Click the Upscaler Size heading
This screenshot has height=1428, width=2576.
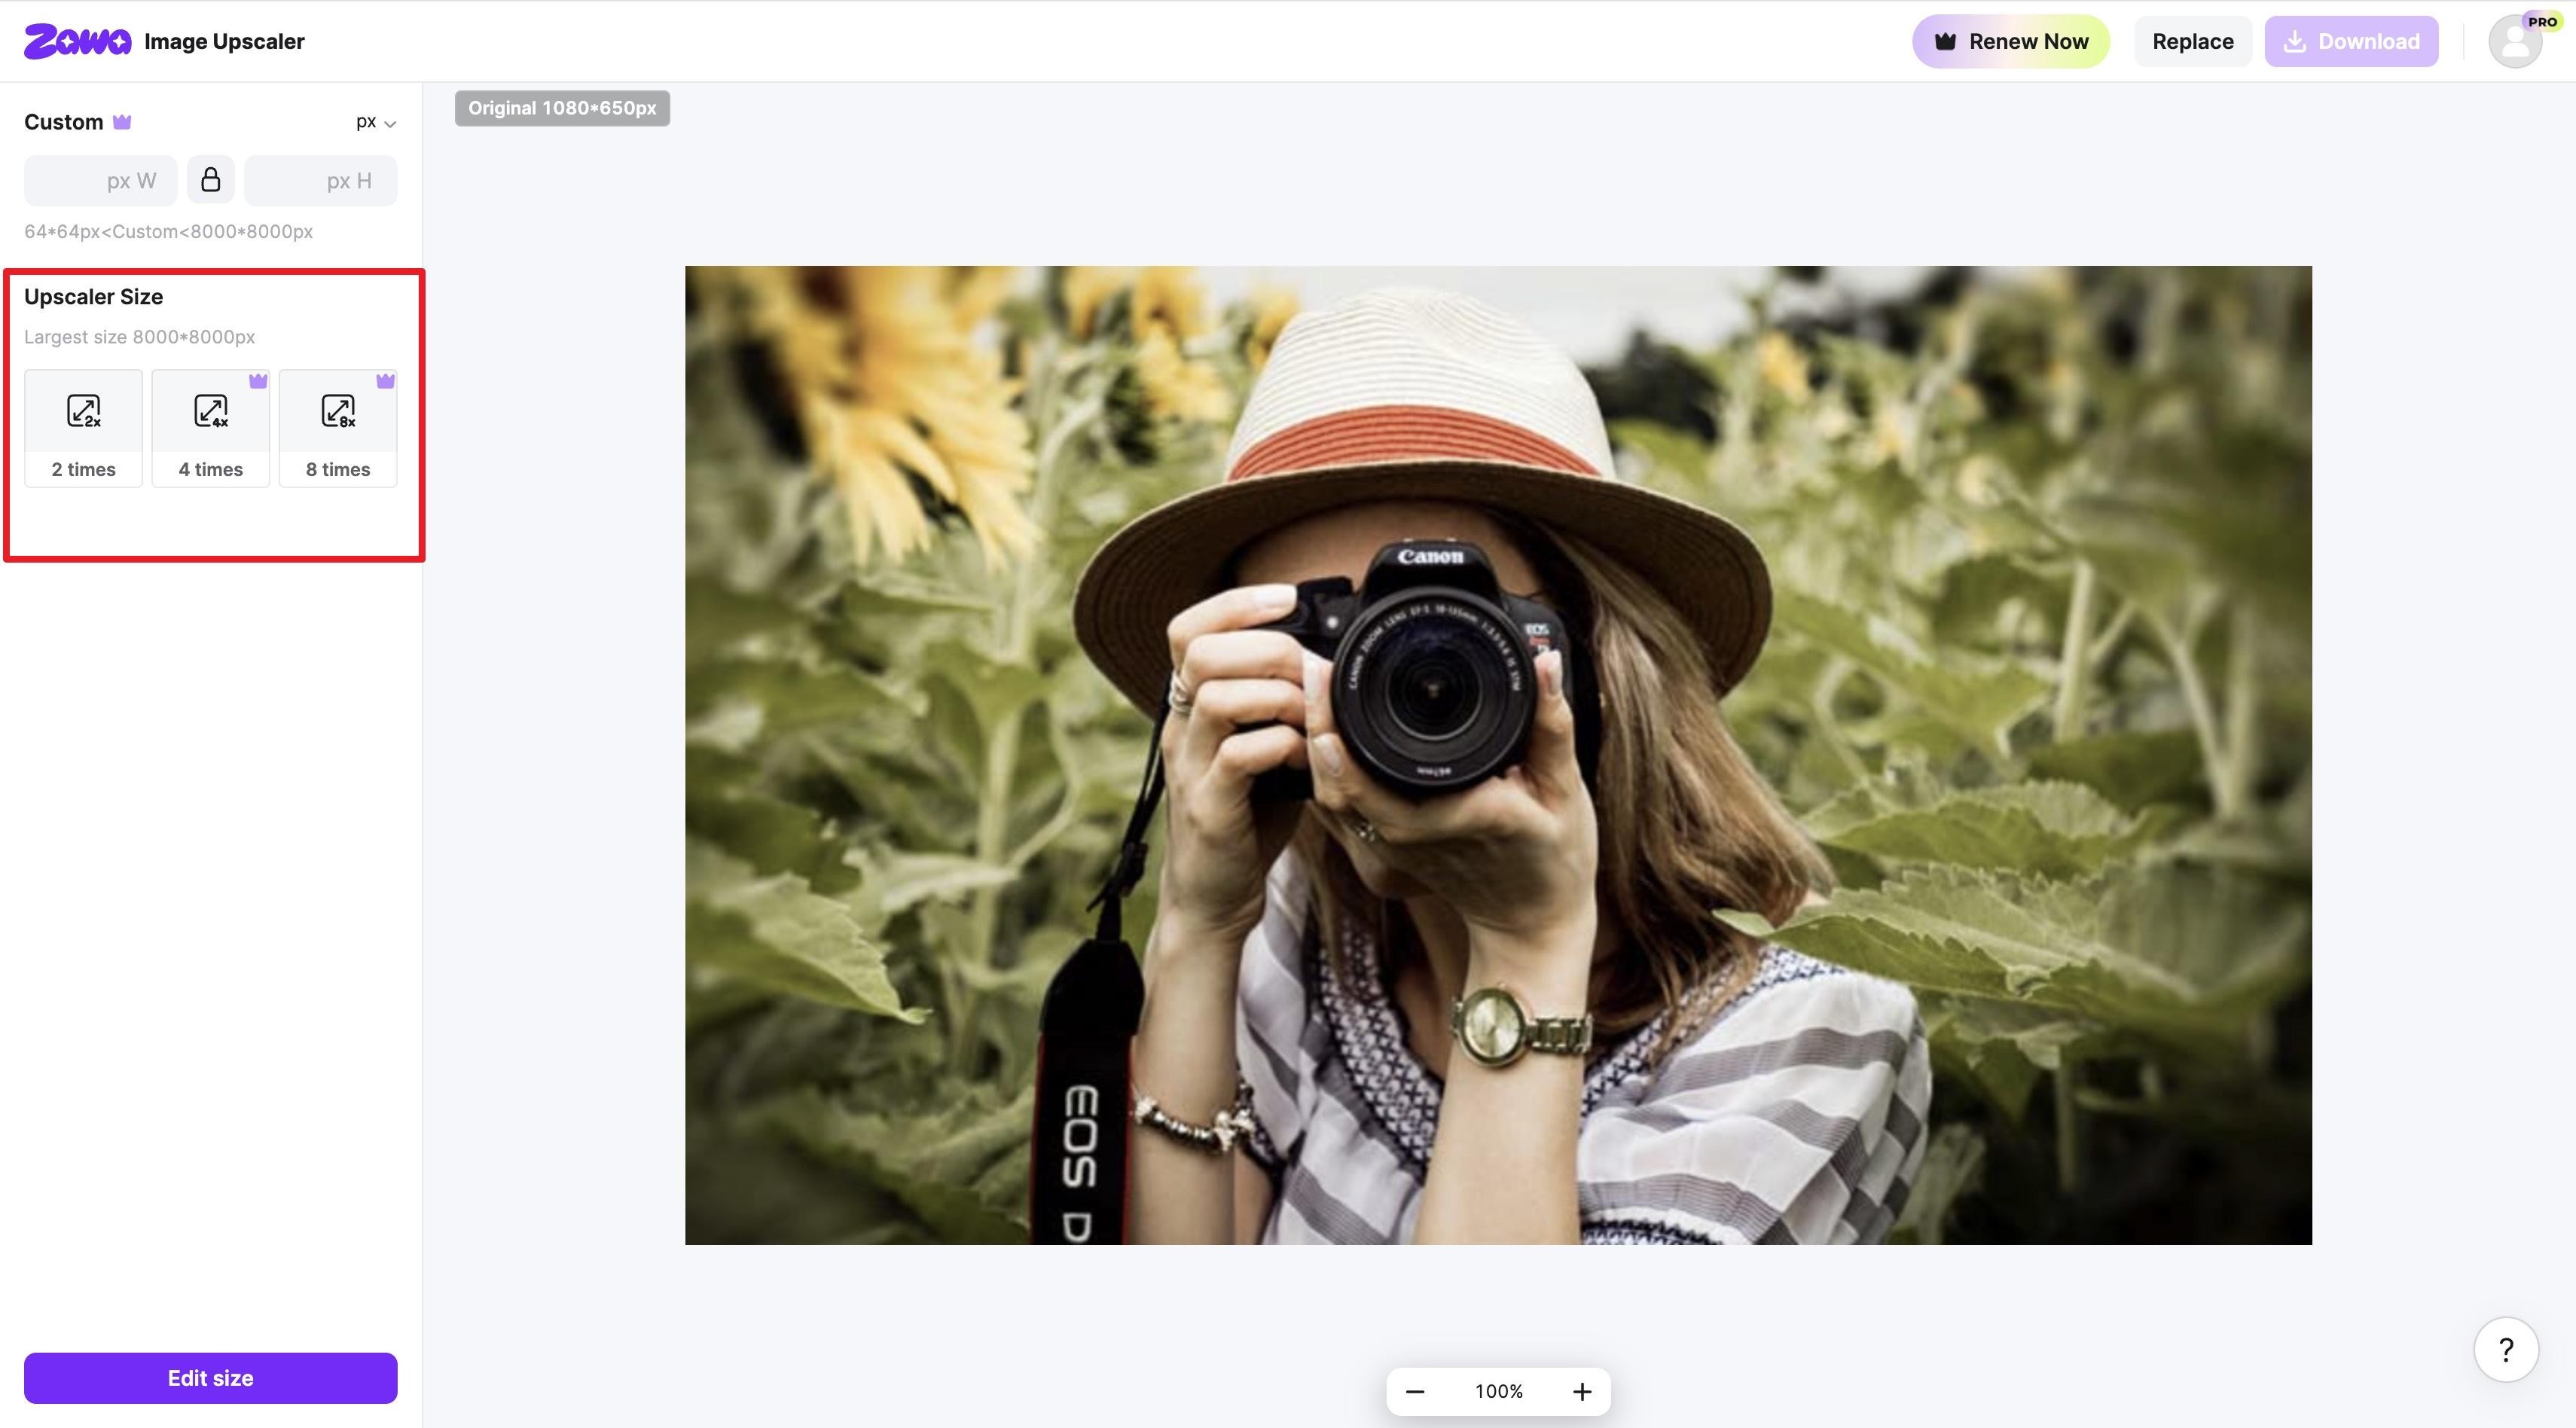[94, 297]
